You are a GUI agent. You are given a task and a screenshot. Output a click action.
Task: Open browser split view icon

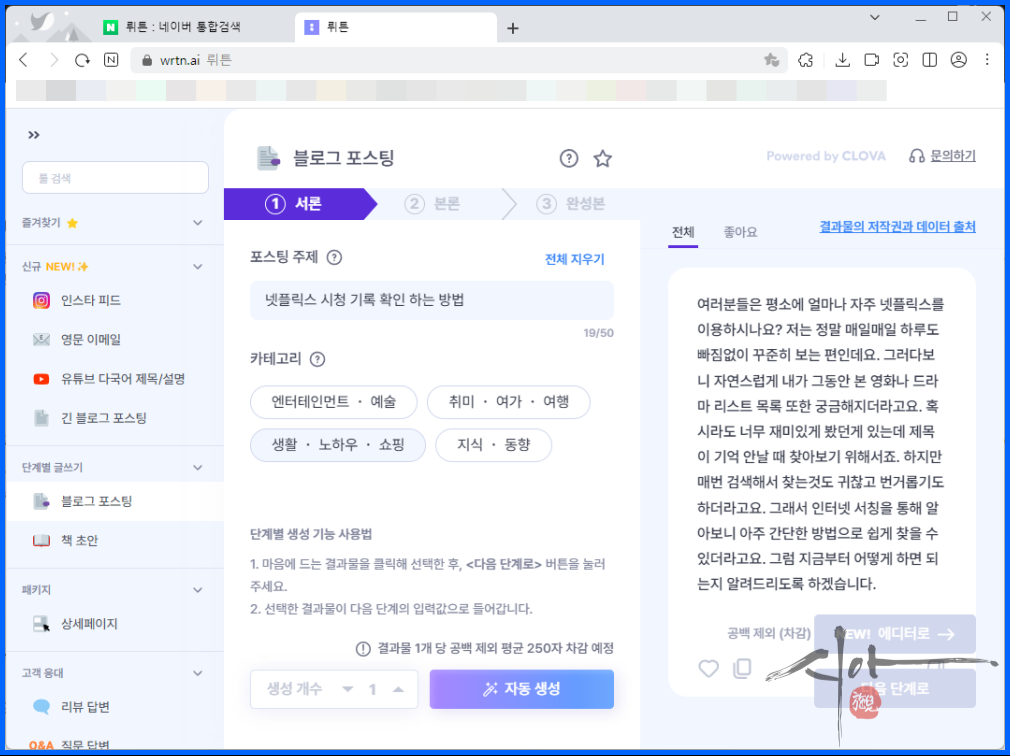point(929,60)
